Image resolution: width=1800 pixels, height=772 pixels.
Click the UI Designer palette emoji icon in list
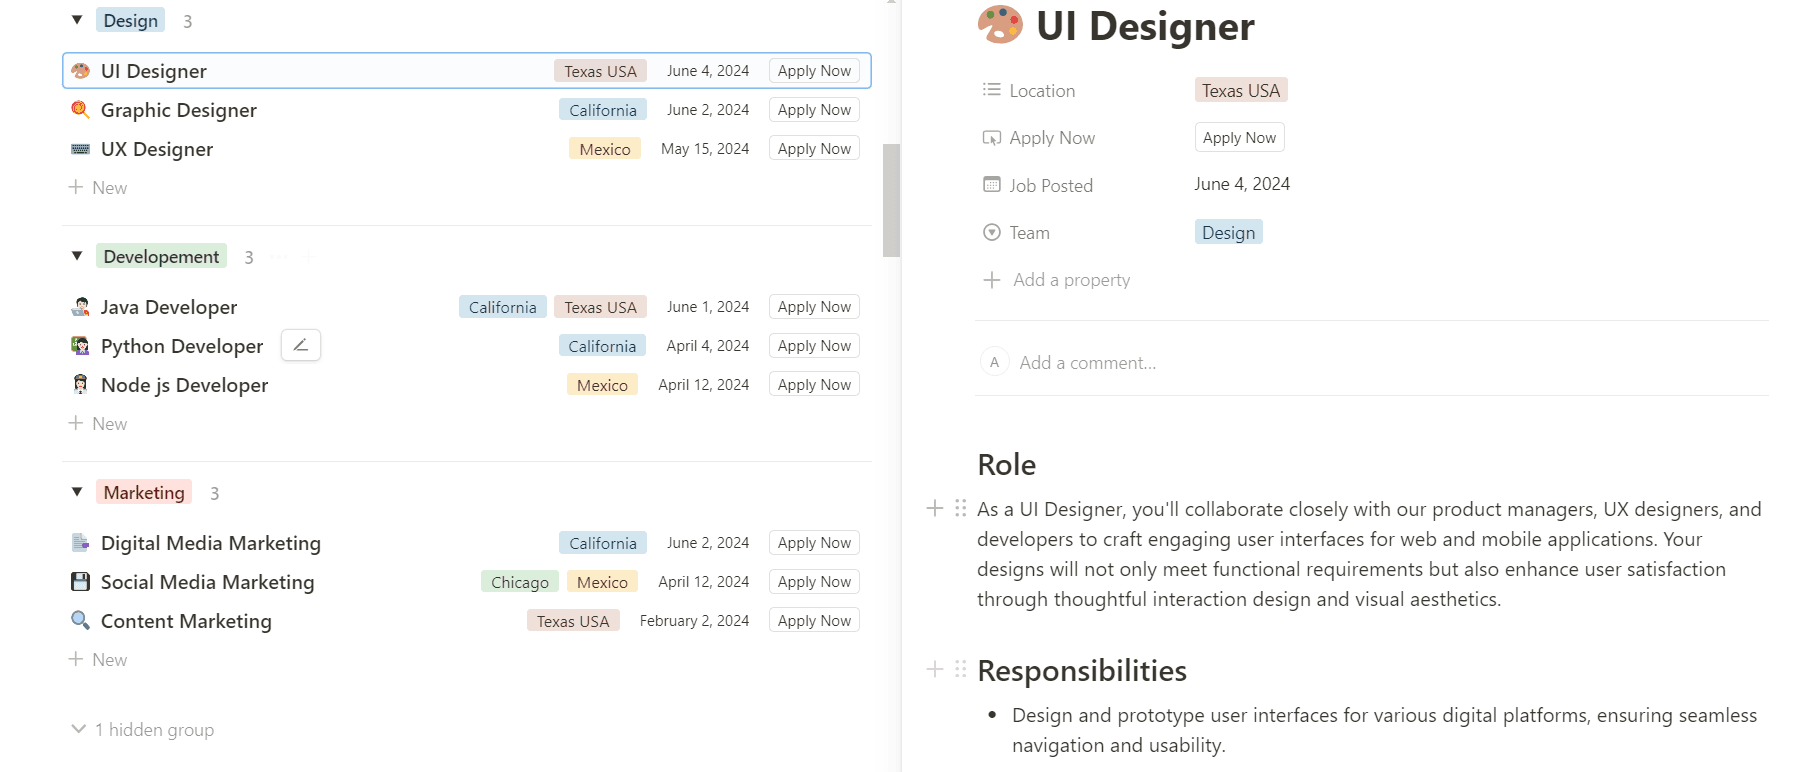81,71
